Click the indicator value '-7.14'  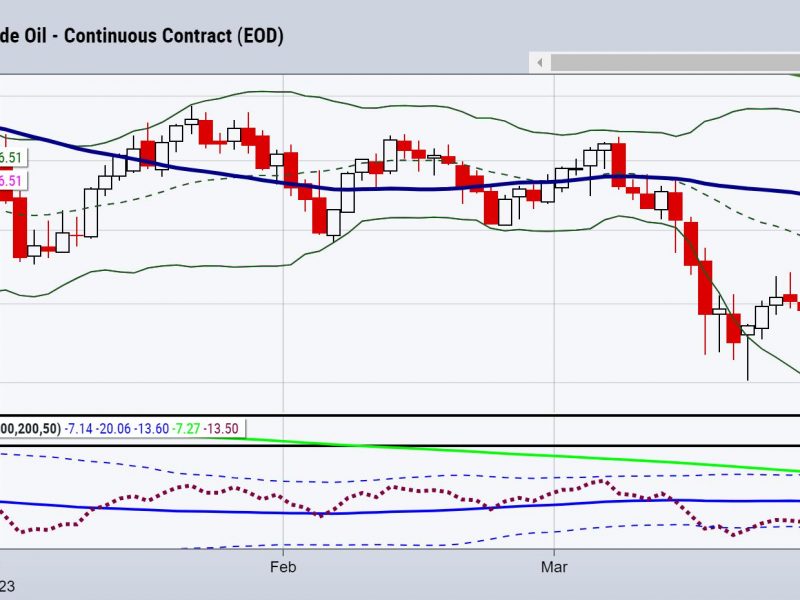coord(79,429)
